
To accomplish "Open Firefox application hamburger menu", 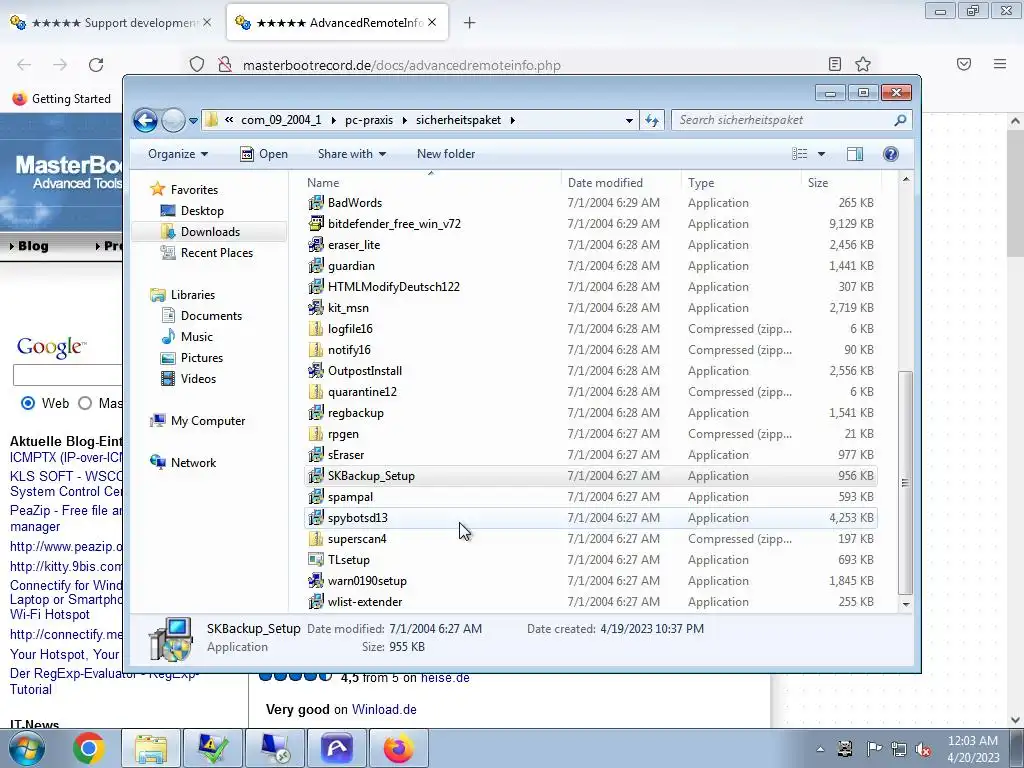I will tap(1000, 64).
